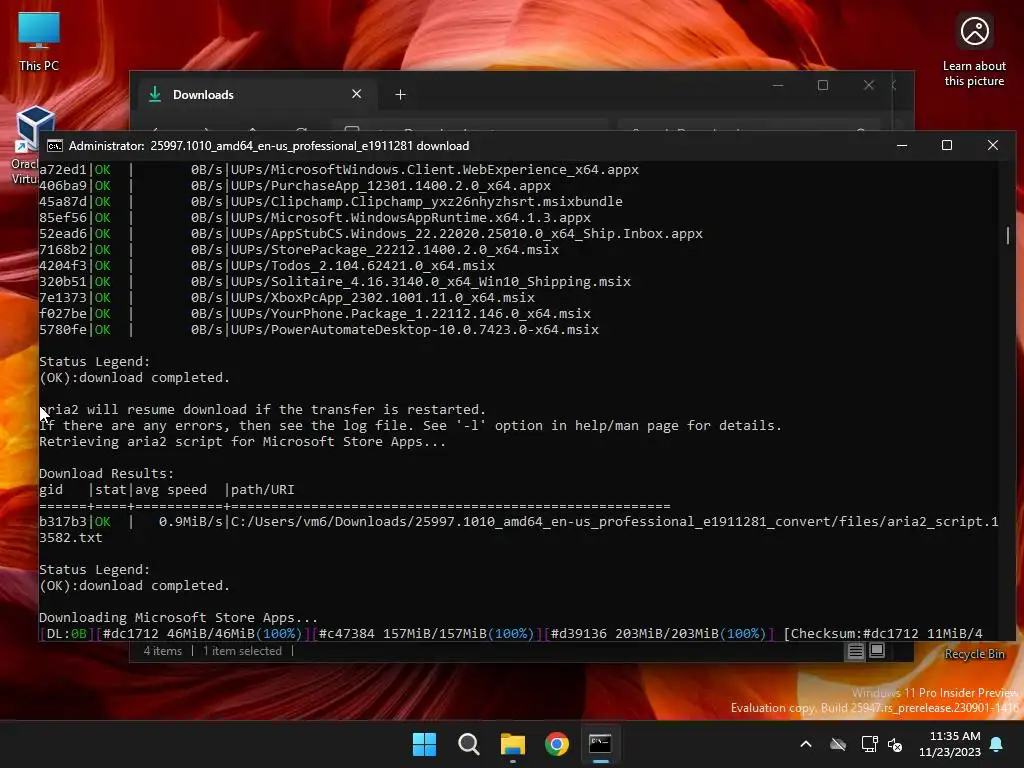Show hidden system tray icons

(806, 744)
